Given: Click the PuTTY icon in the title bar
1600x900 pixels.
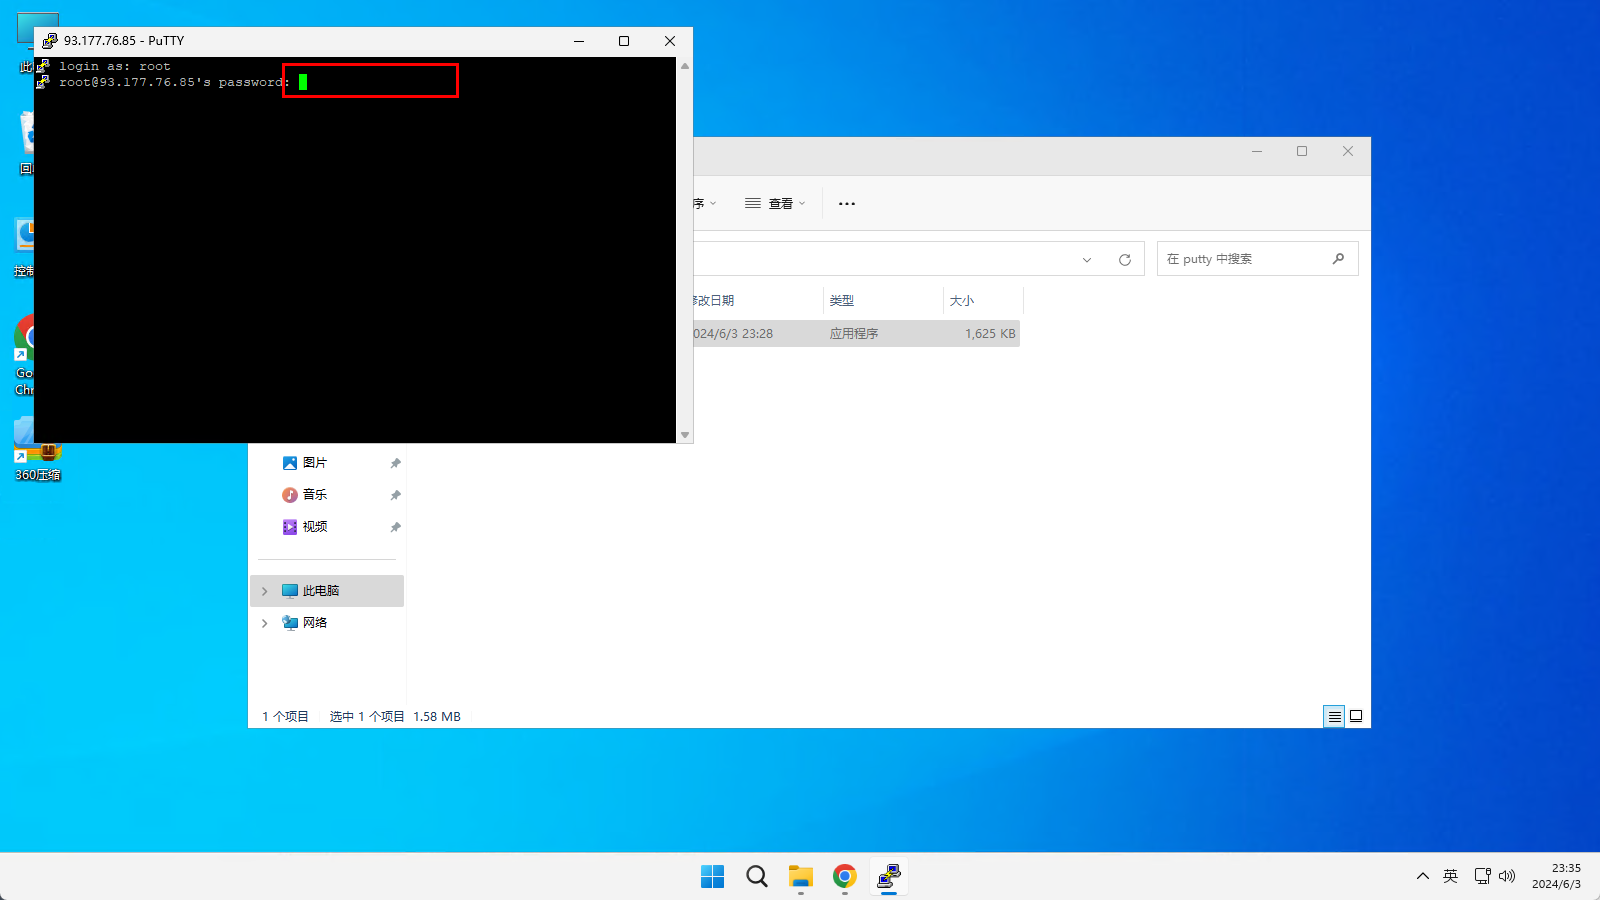Looking at the screenshot, I should coord(50,41).
